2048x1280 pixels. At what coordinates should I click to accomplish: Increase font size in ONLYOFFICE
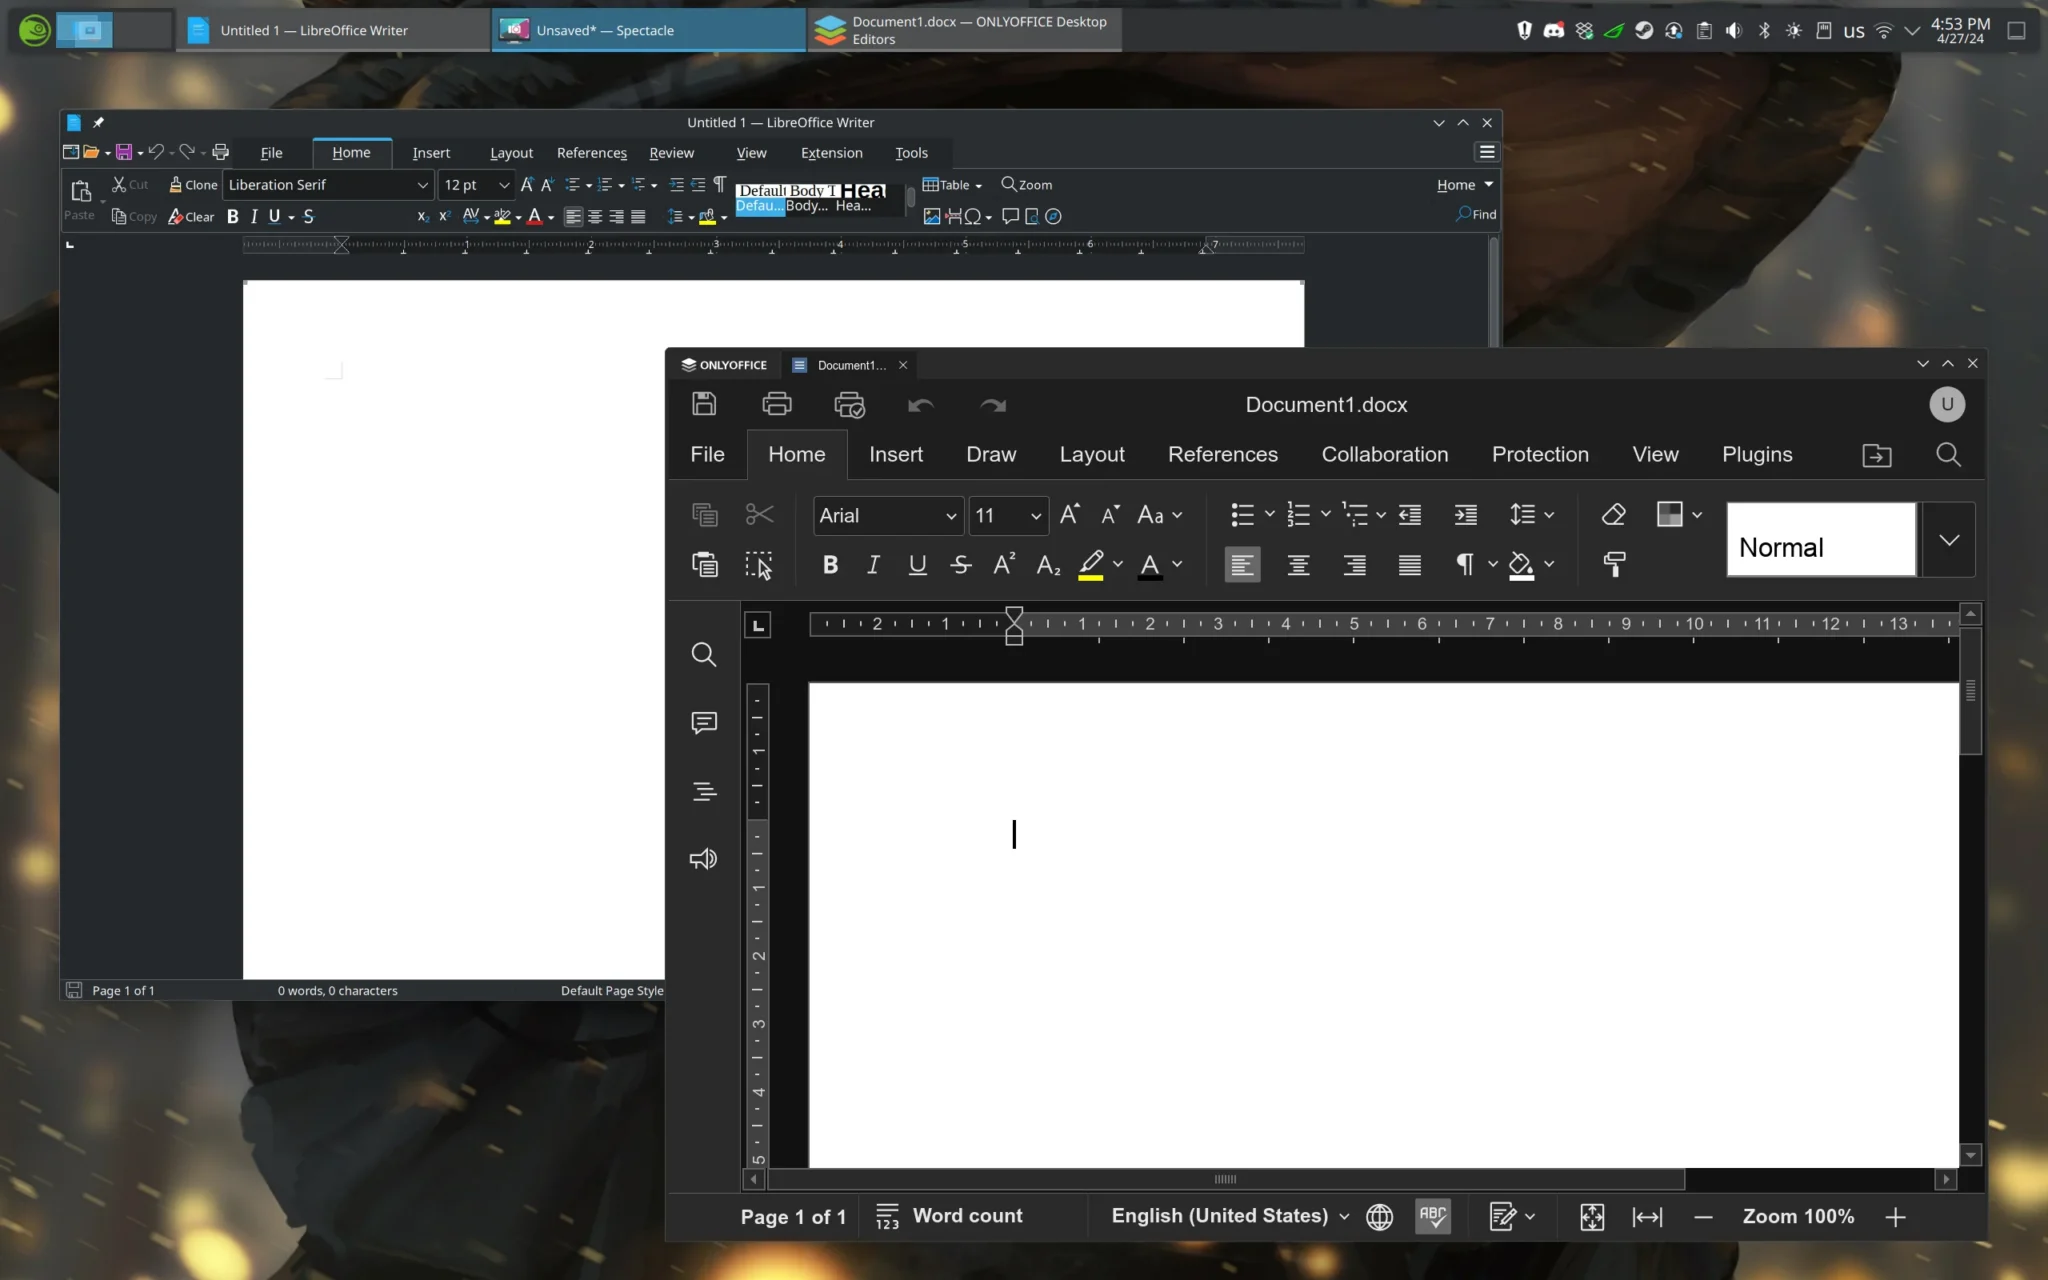coord(1069,514)
